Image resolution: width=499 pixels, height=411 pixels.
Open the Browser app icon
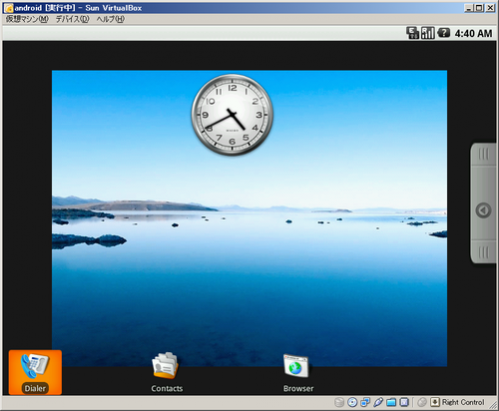[x=298, y=373]
